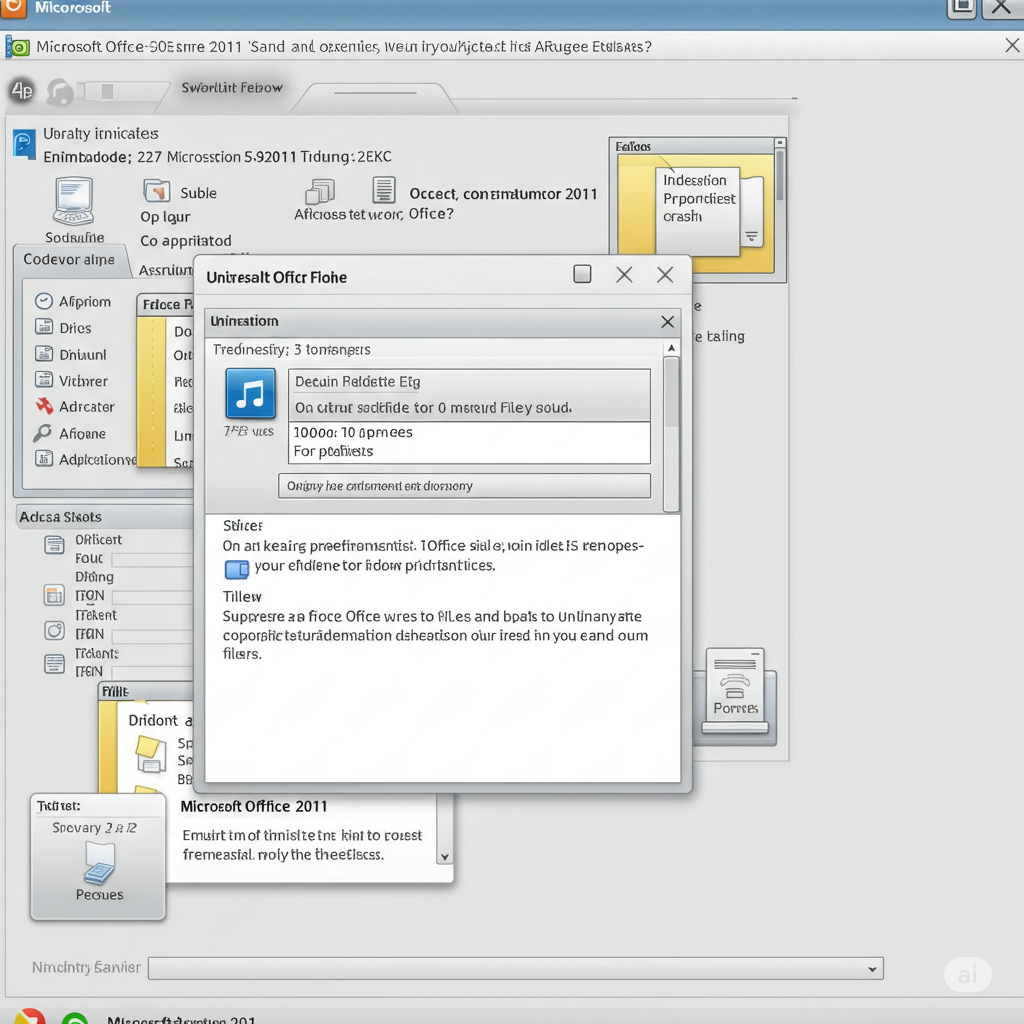Click the Fouc input field

(153, 560)
